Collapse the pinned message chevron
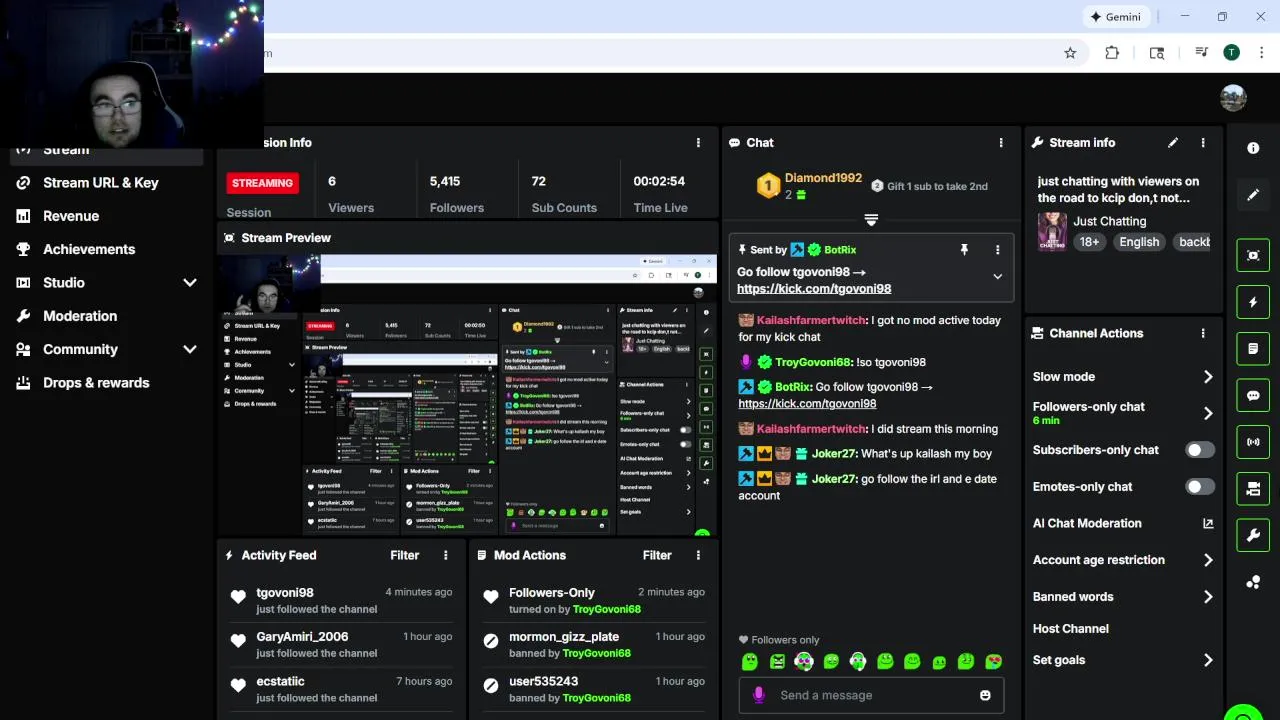 [x=997, y=277]
